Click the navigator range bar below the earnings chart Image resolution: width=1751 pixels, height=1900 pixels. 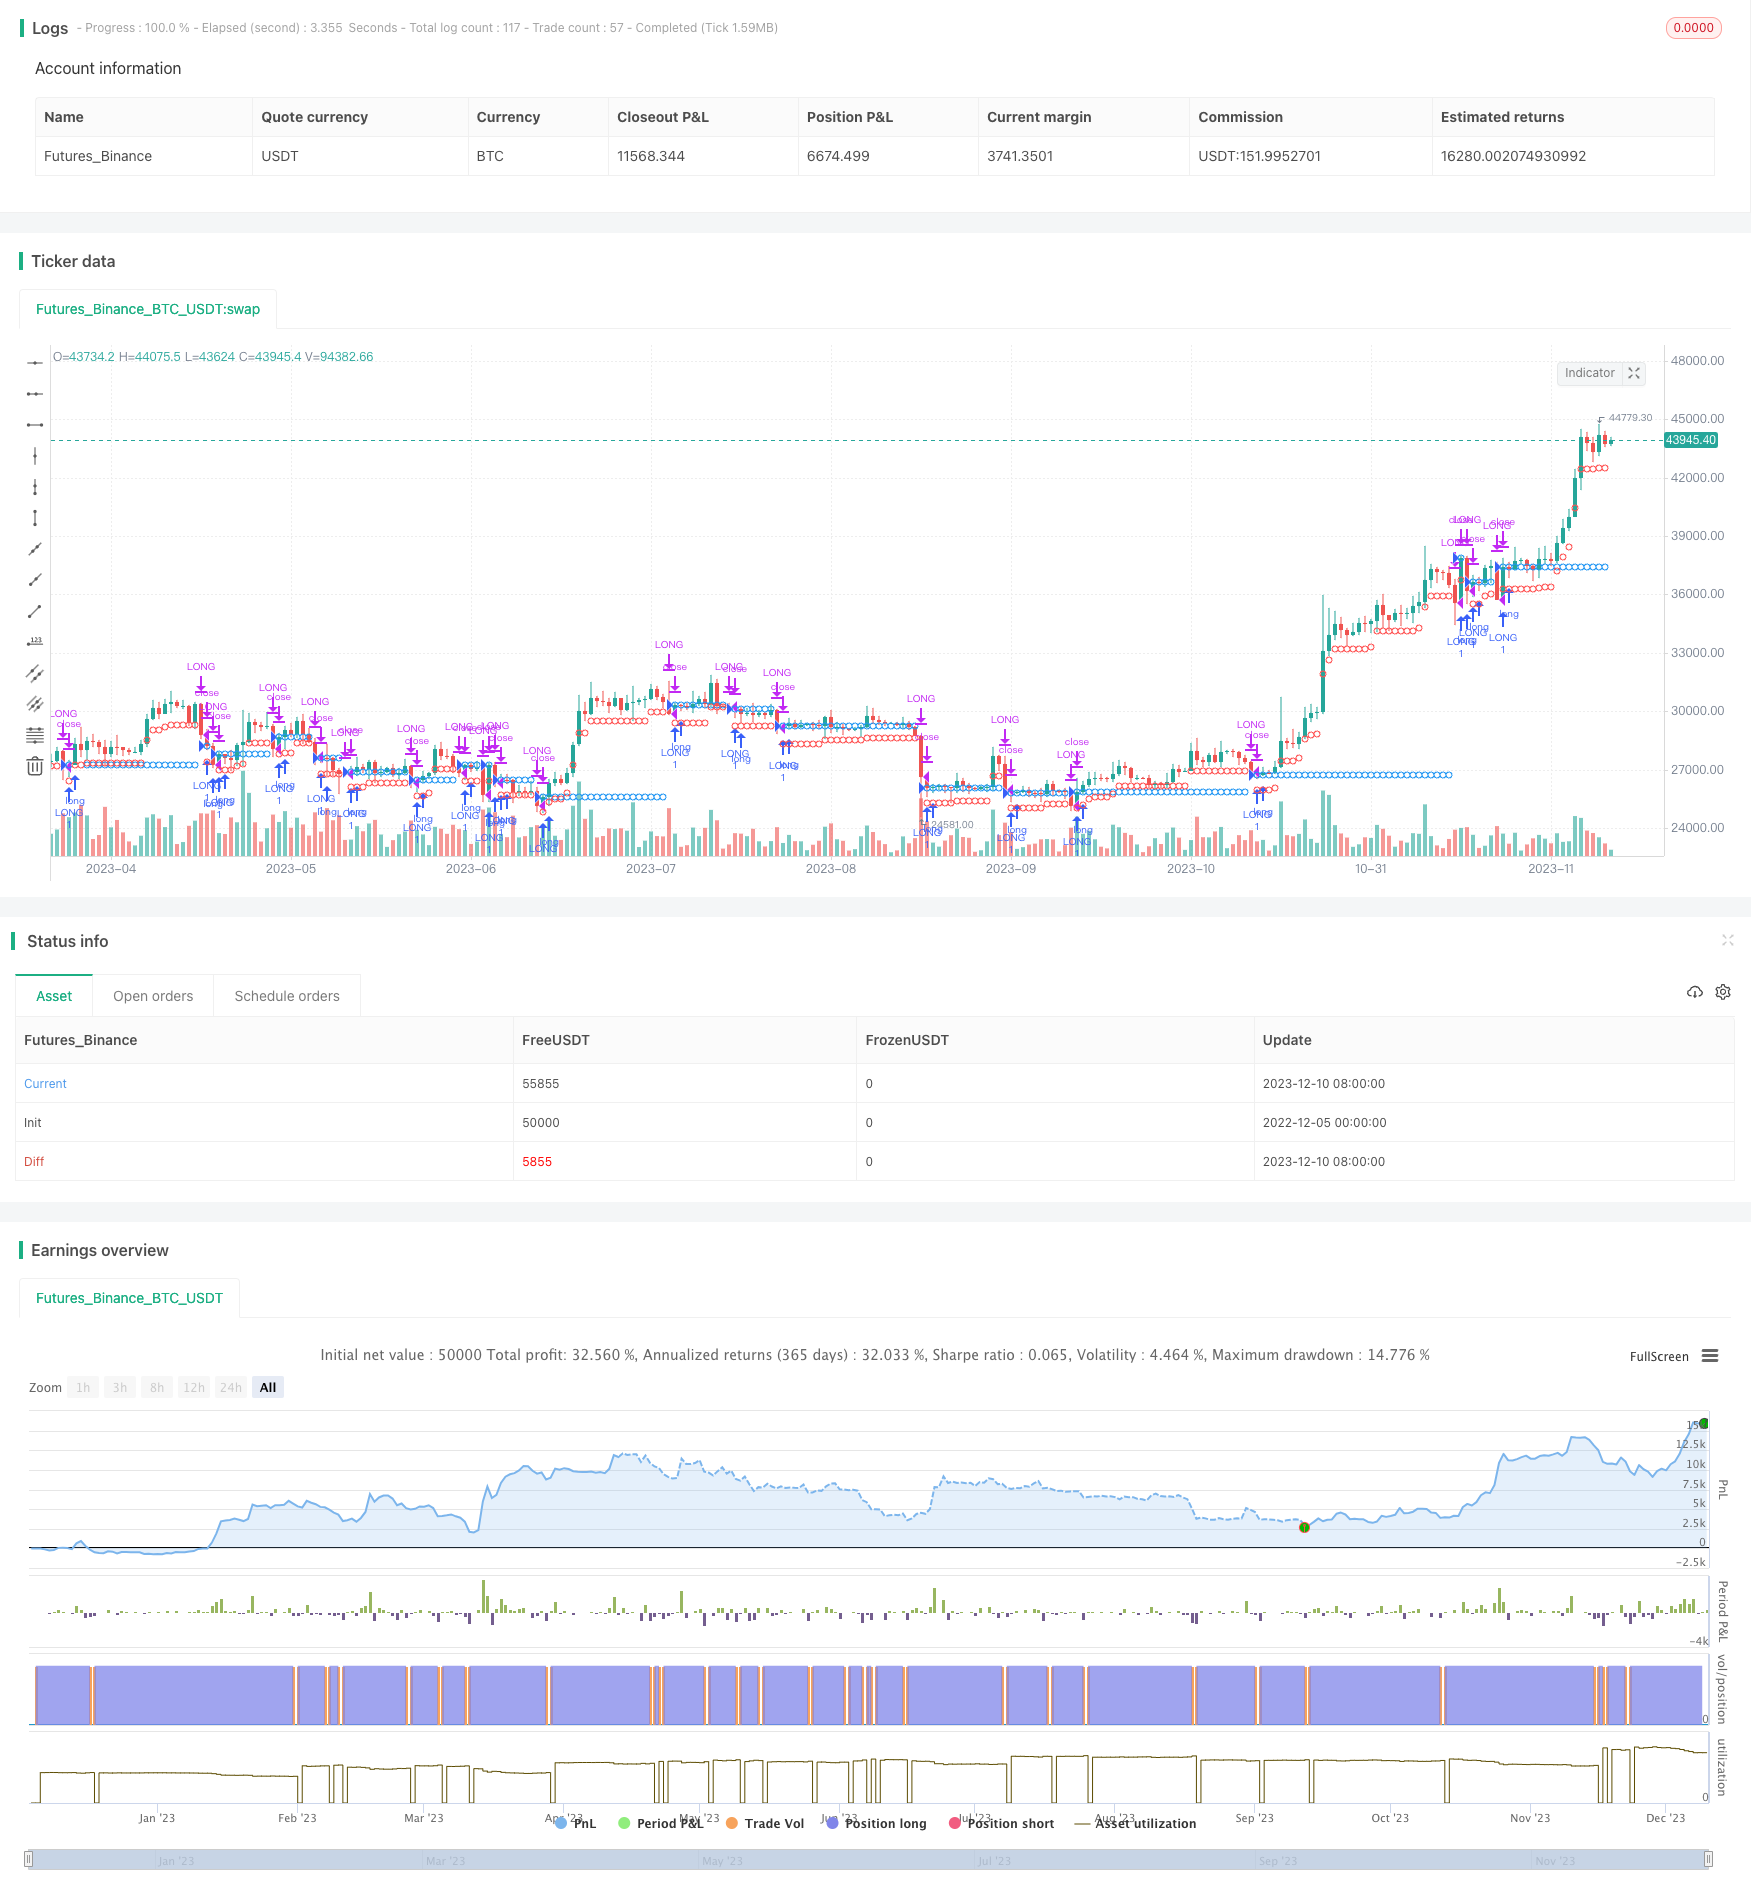click(x=869, y=1859)
